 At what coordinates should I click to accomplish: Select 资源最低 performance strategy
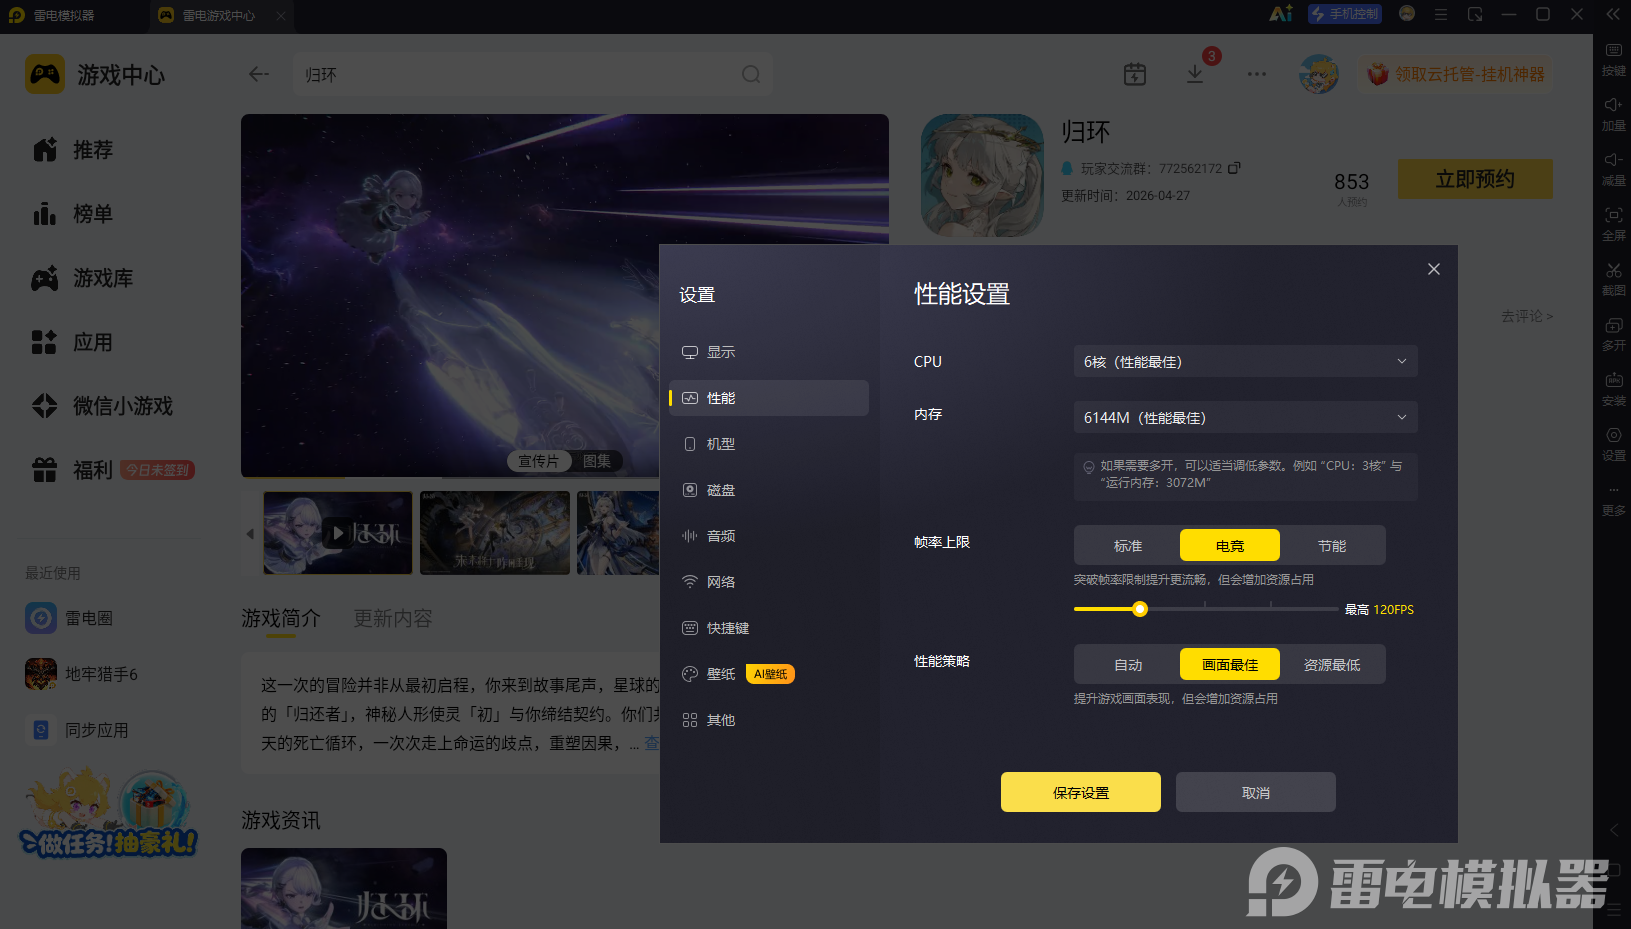pos(1332,664)
